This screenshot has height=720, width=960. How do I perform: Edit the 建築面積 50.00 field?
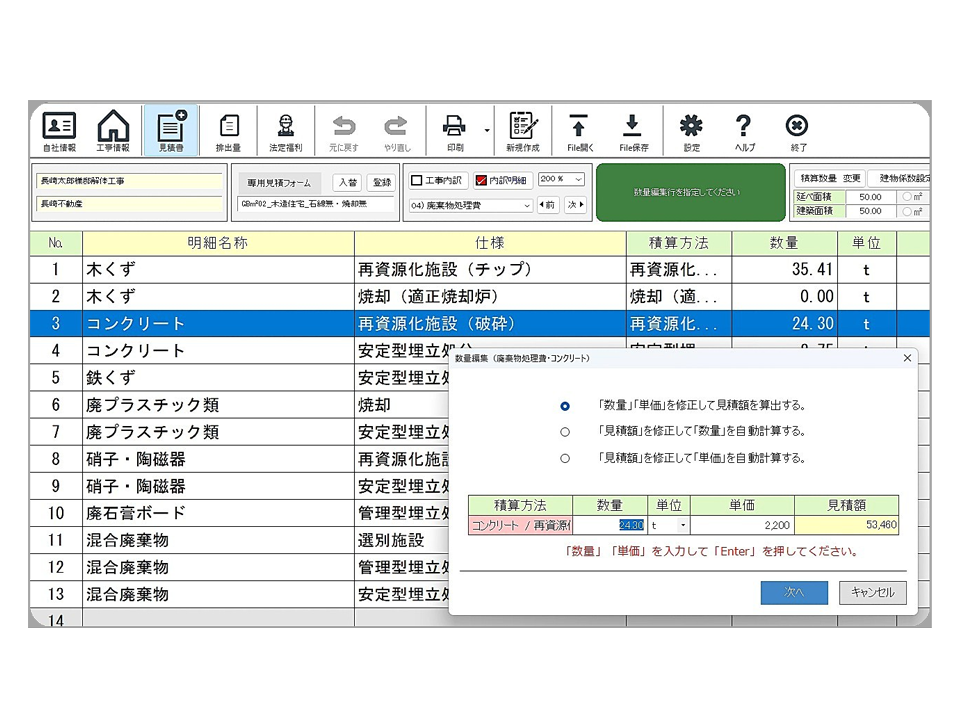pos(870,211)
